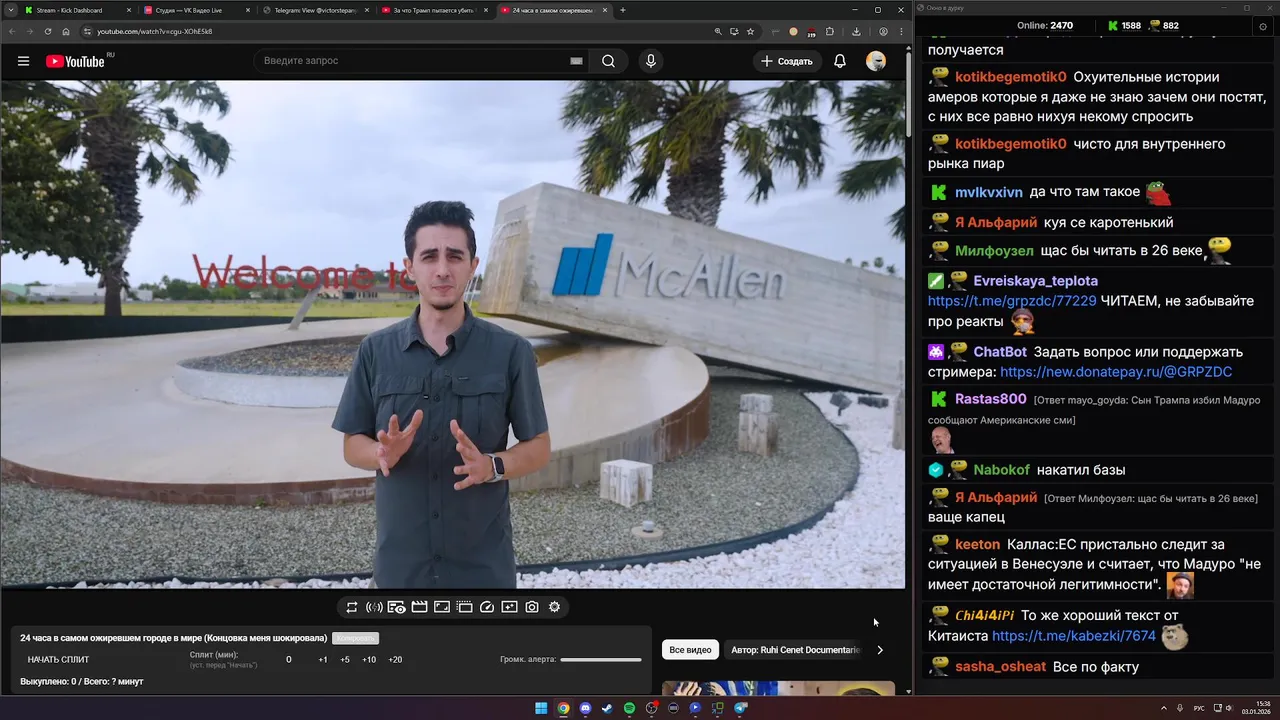Open Spotify from the taskbar
This screenshot has width=1280, height=720.
point(629,708)
